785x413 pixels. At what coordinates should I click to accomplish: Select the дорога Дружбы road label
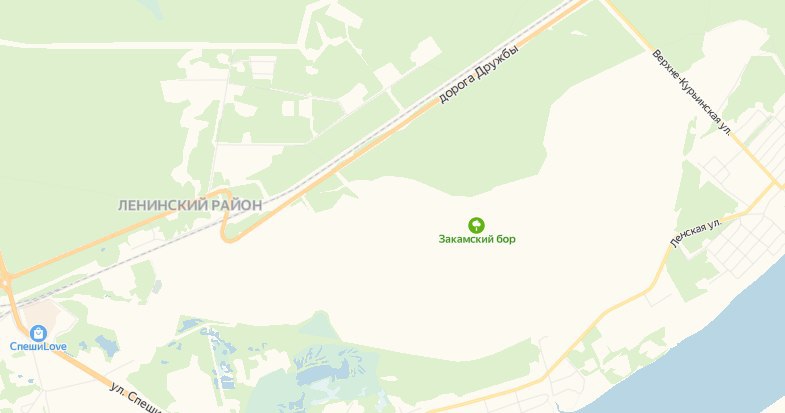click(478, 74)
